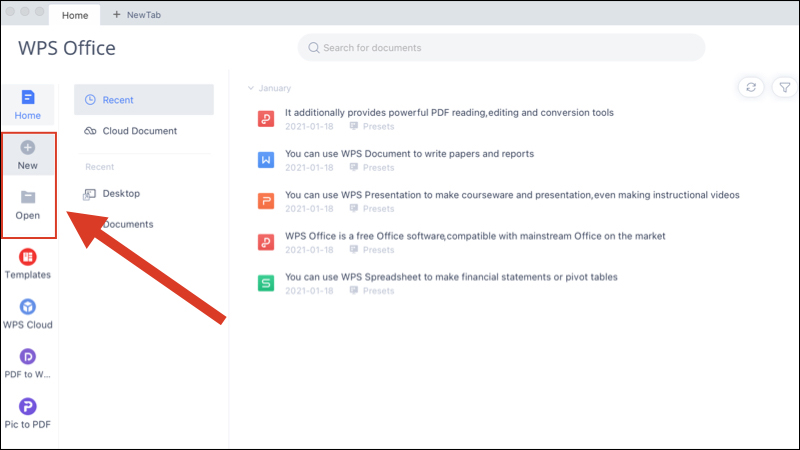Click the Spreadsheet icon of financial statements file
Screen dimensions: 800x450
(266, 283)
